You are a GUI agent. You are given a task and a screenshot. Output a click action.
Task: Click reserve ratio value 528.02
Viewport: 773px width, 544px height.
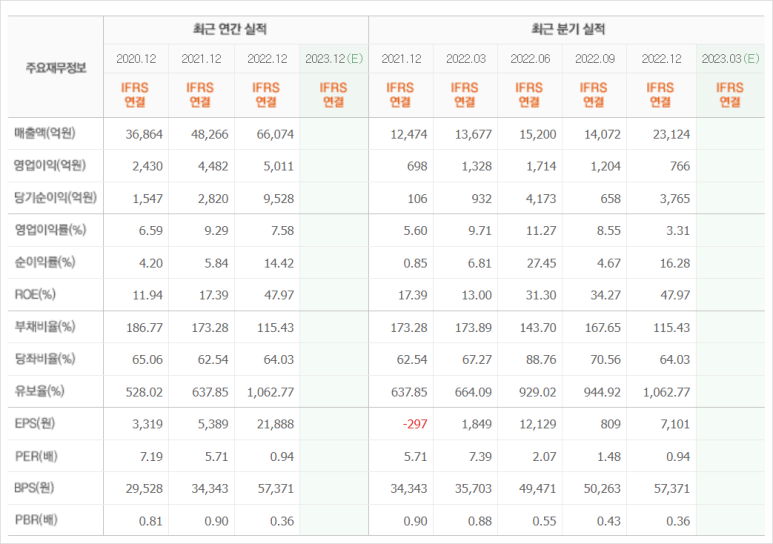(x=144, y=392)
